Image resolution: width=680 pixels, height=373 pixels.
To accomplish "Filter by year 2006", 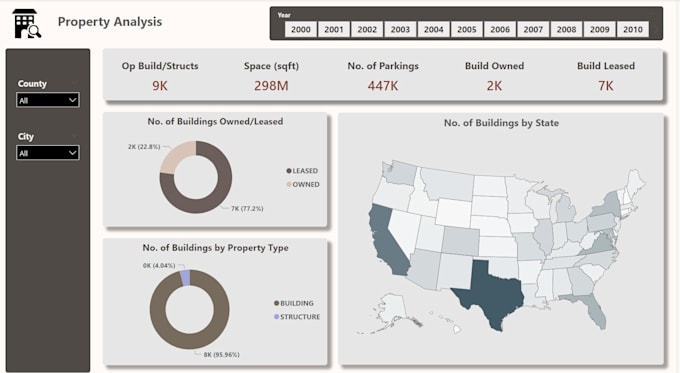I will tap(500, 29).
